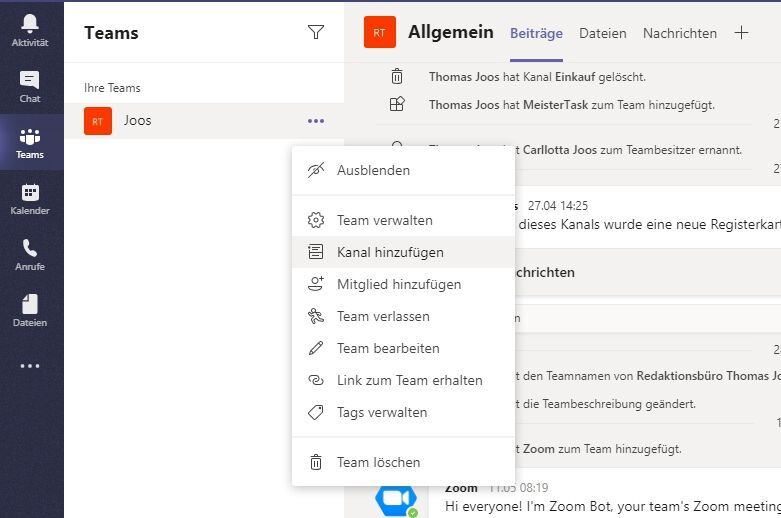
Task: Click the filter funnel icon
Action: (x=316, y=32)
